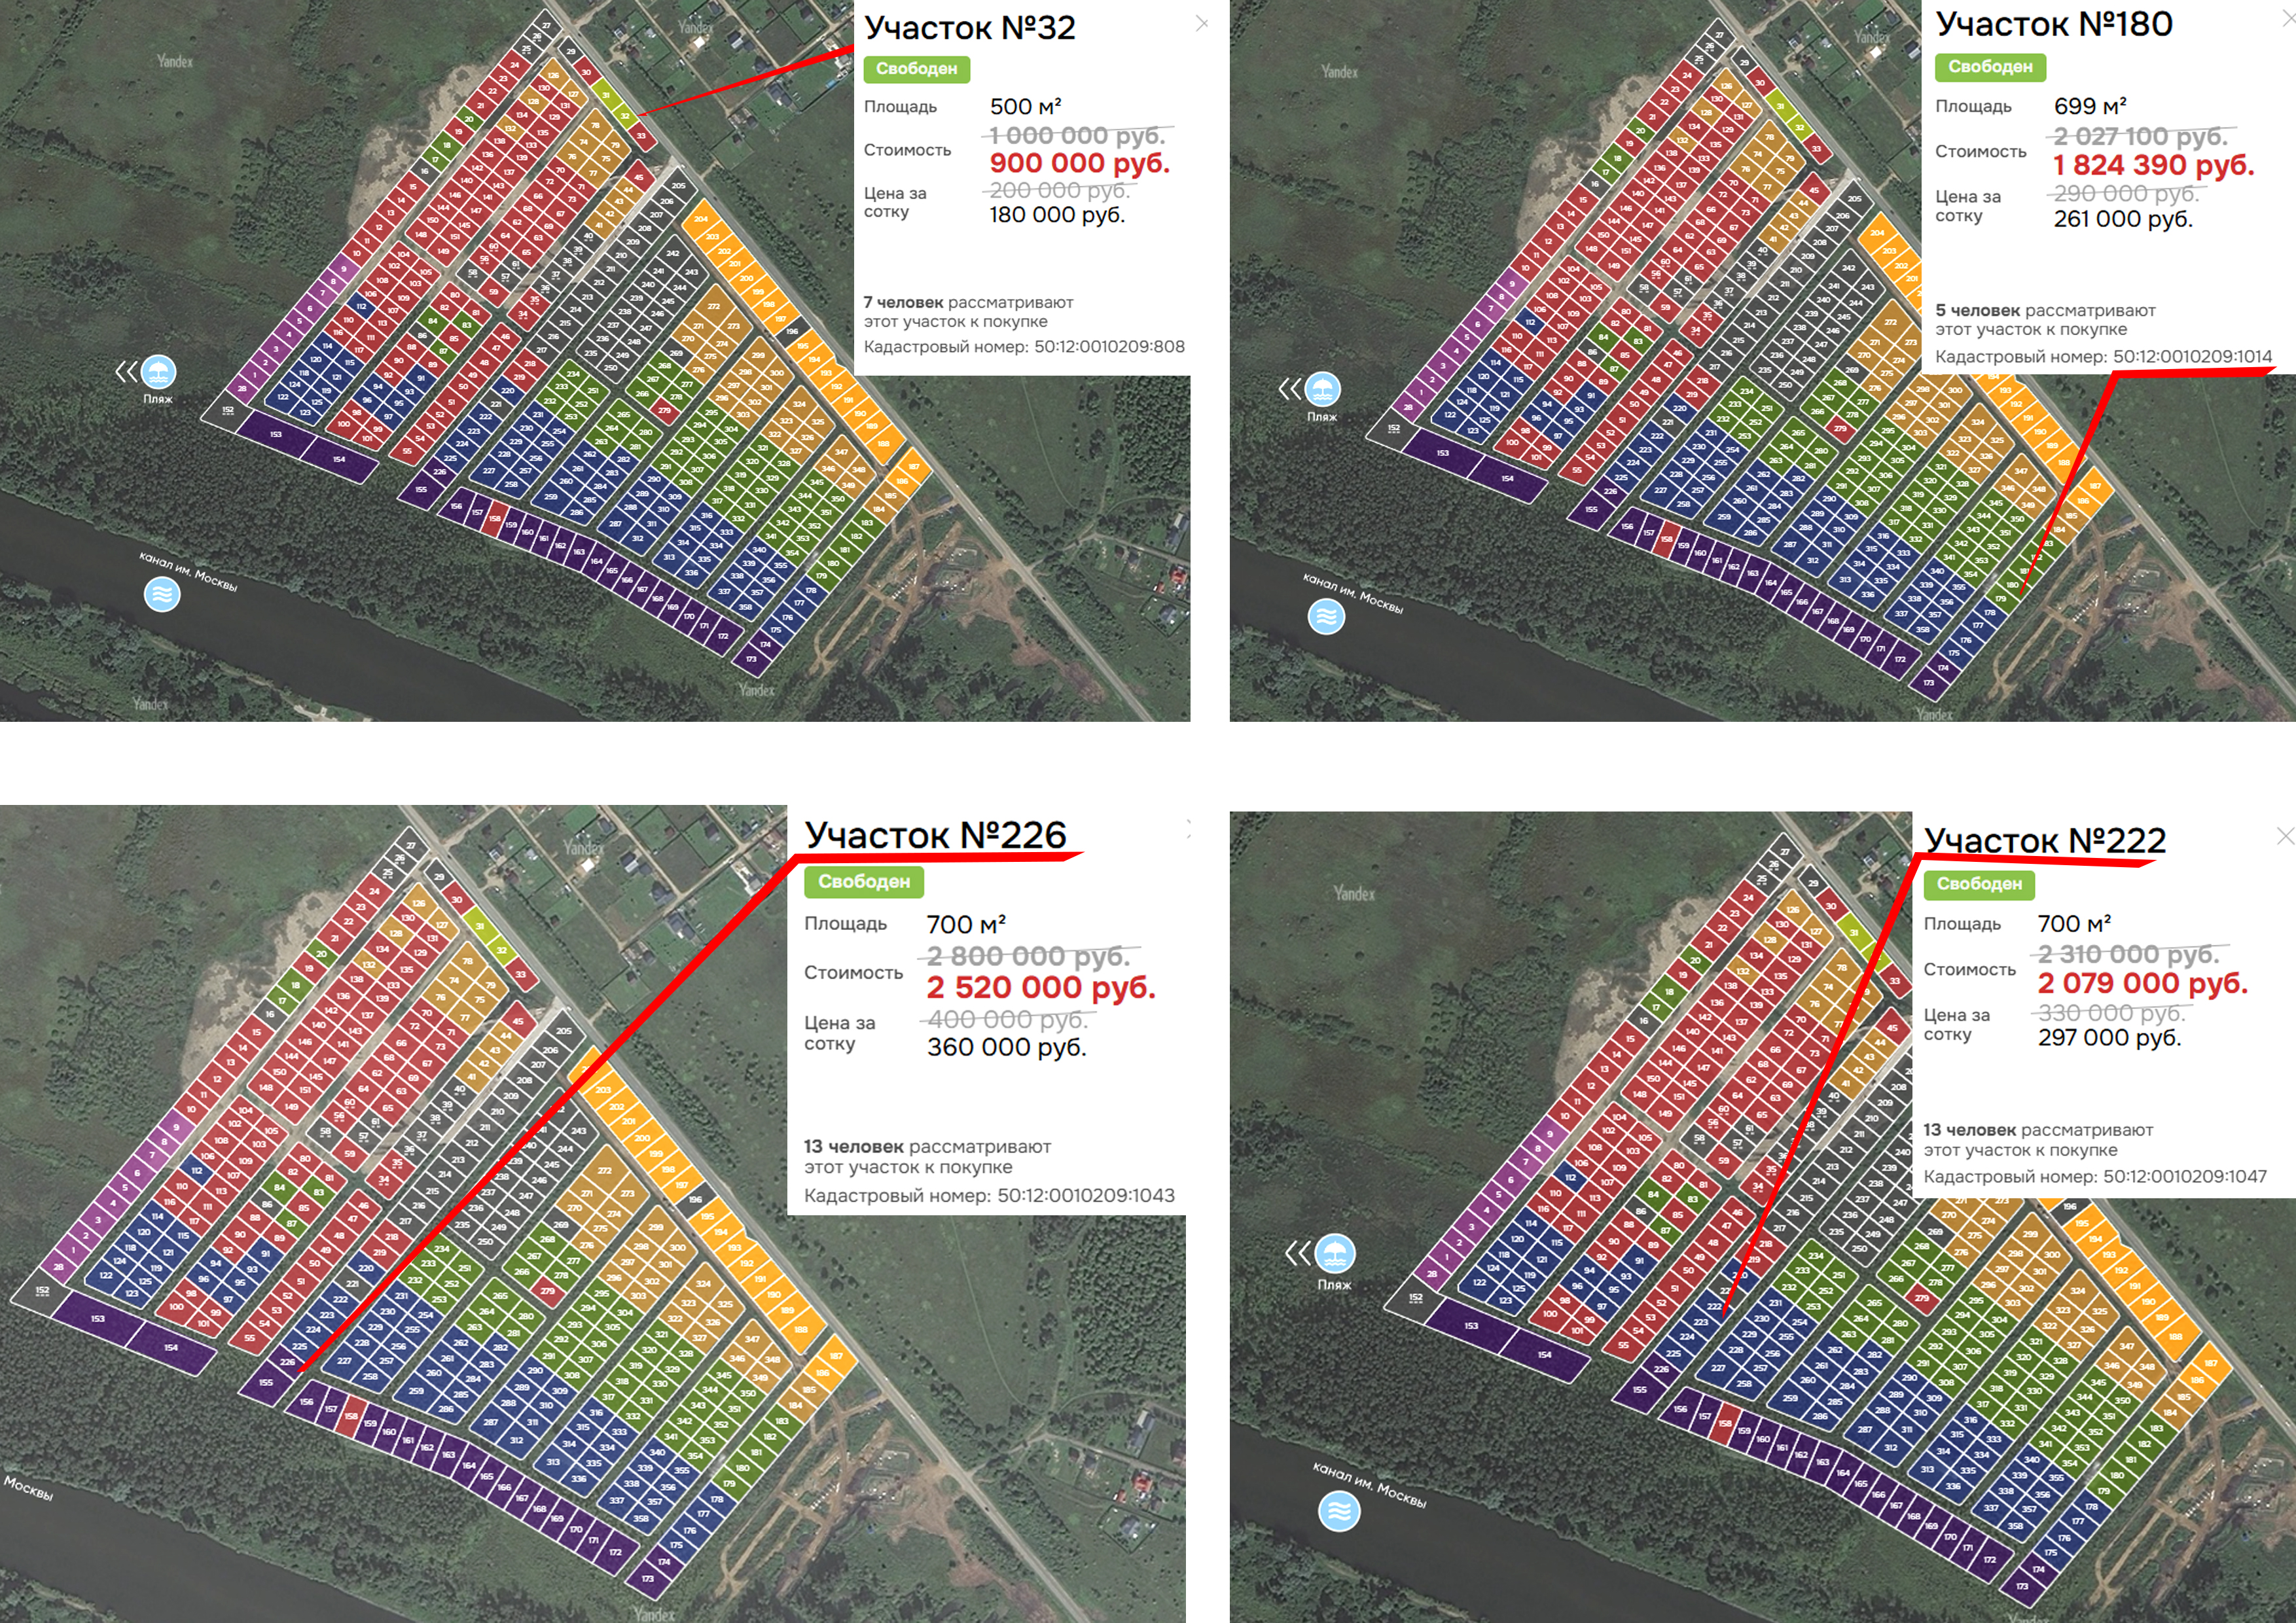Screen dimensions: 2296x1623
Task: Click the 2 520 000 руб. price
Action: pyautogui.click(x=1041, y=987)
